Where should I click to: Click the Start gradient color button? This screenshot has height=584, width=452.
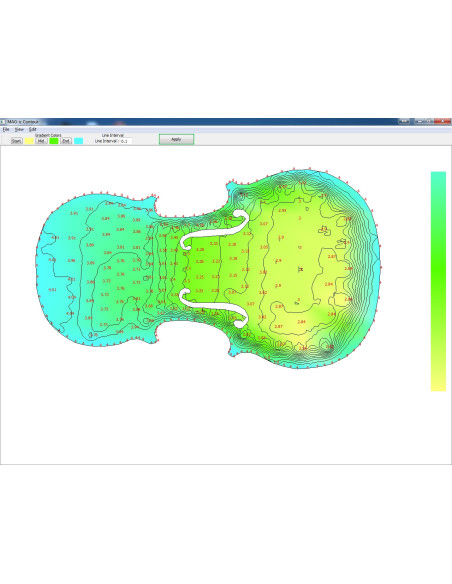point(17,141)
